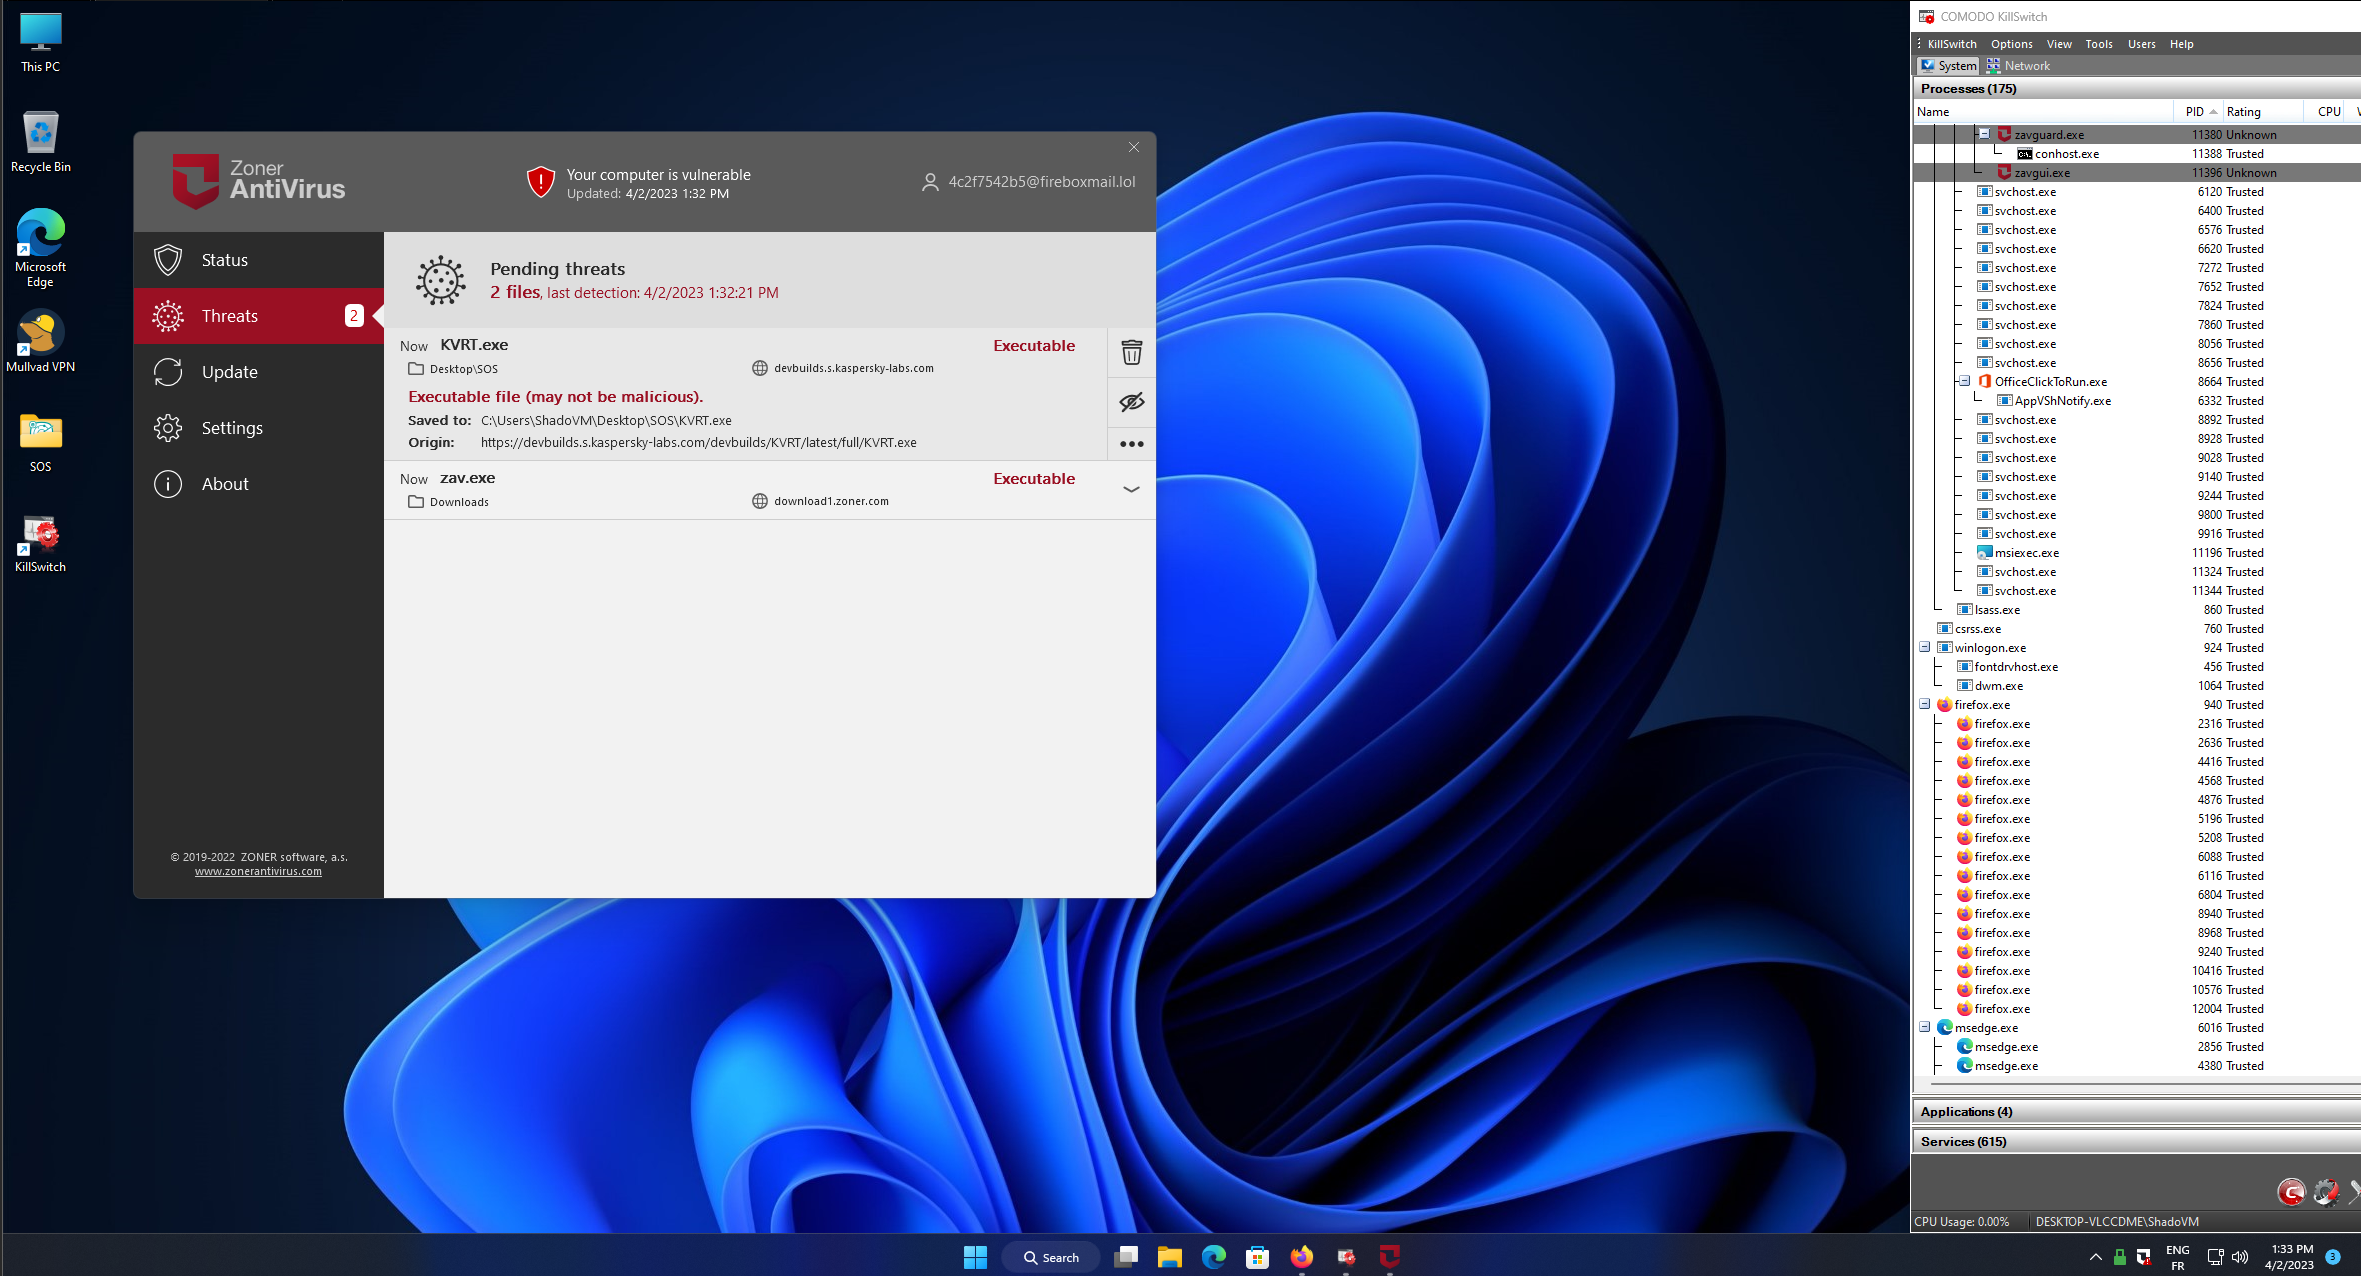
Task: Select the zavguard.exe process row
Action: [2049, 135]
